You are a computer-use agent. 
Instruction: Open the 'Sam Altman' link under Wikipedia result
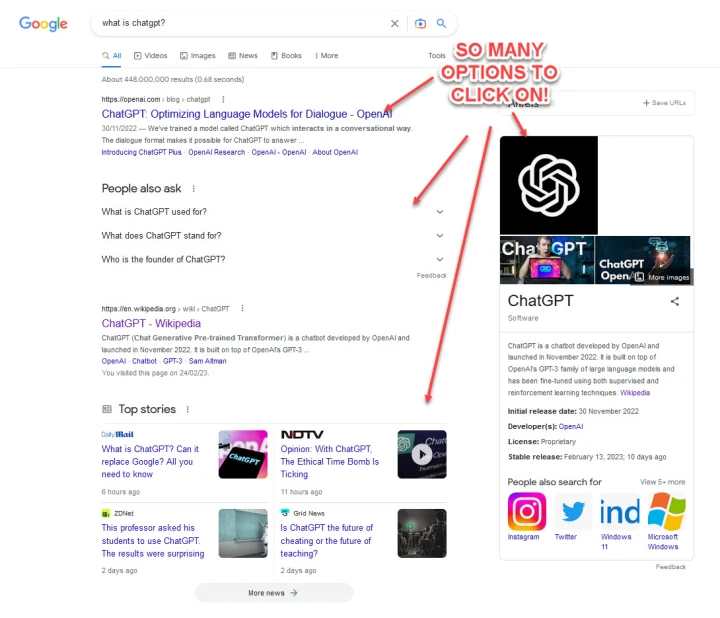[x=208, y=361]
